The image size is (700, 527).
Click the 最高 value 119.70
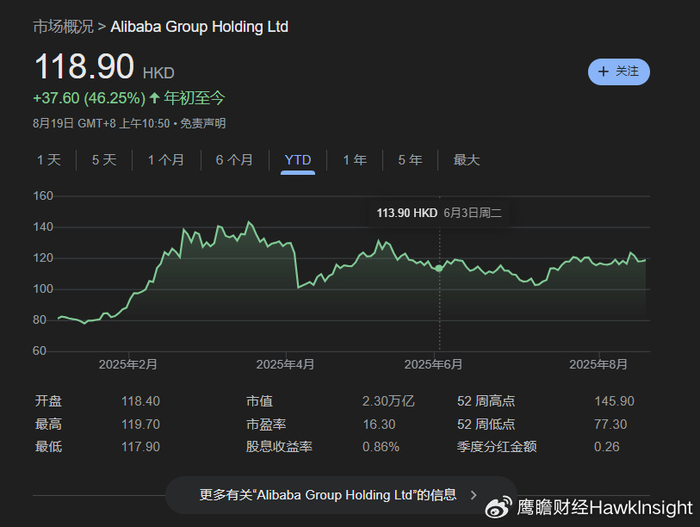(141, 424)
